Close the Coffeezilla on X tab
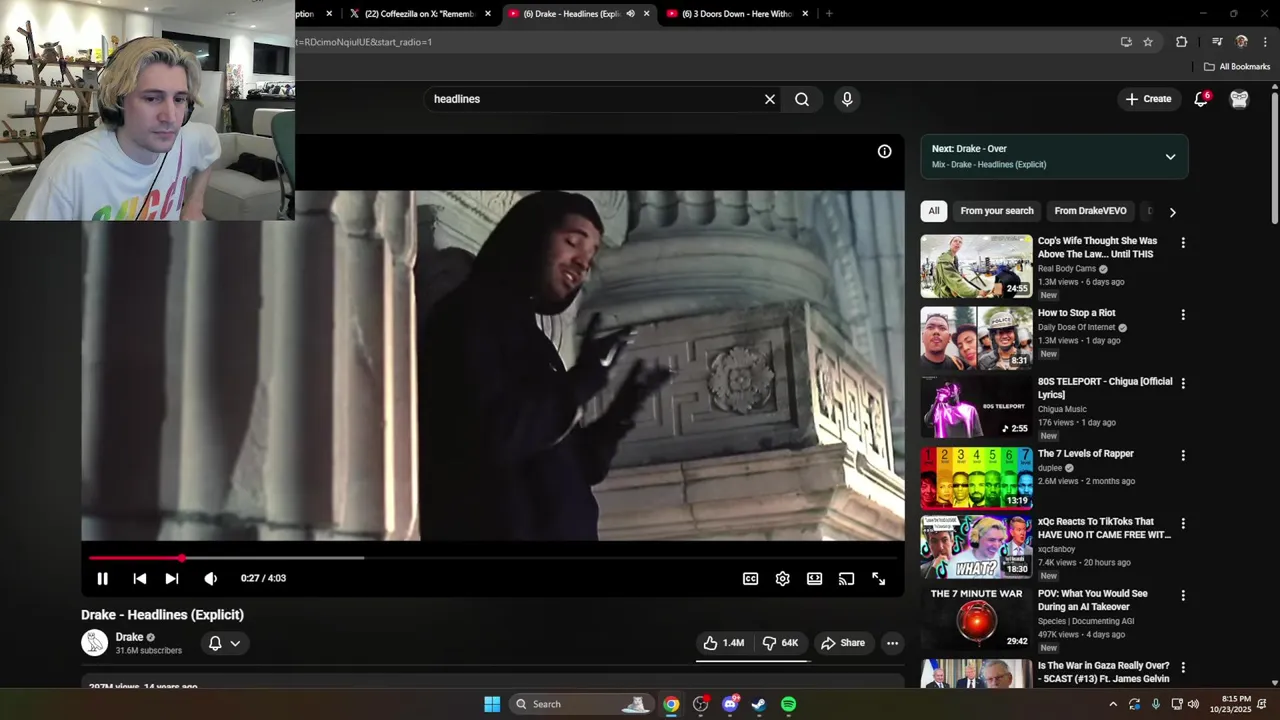This screenshot has width=1280, height=720. coord(488,14)
